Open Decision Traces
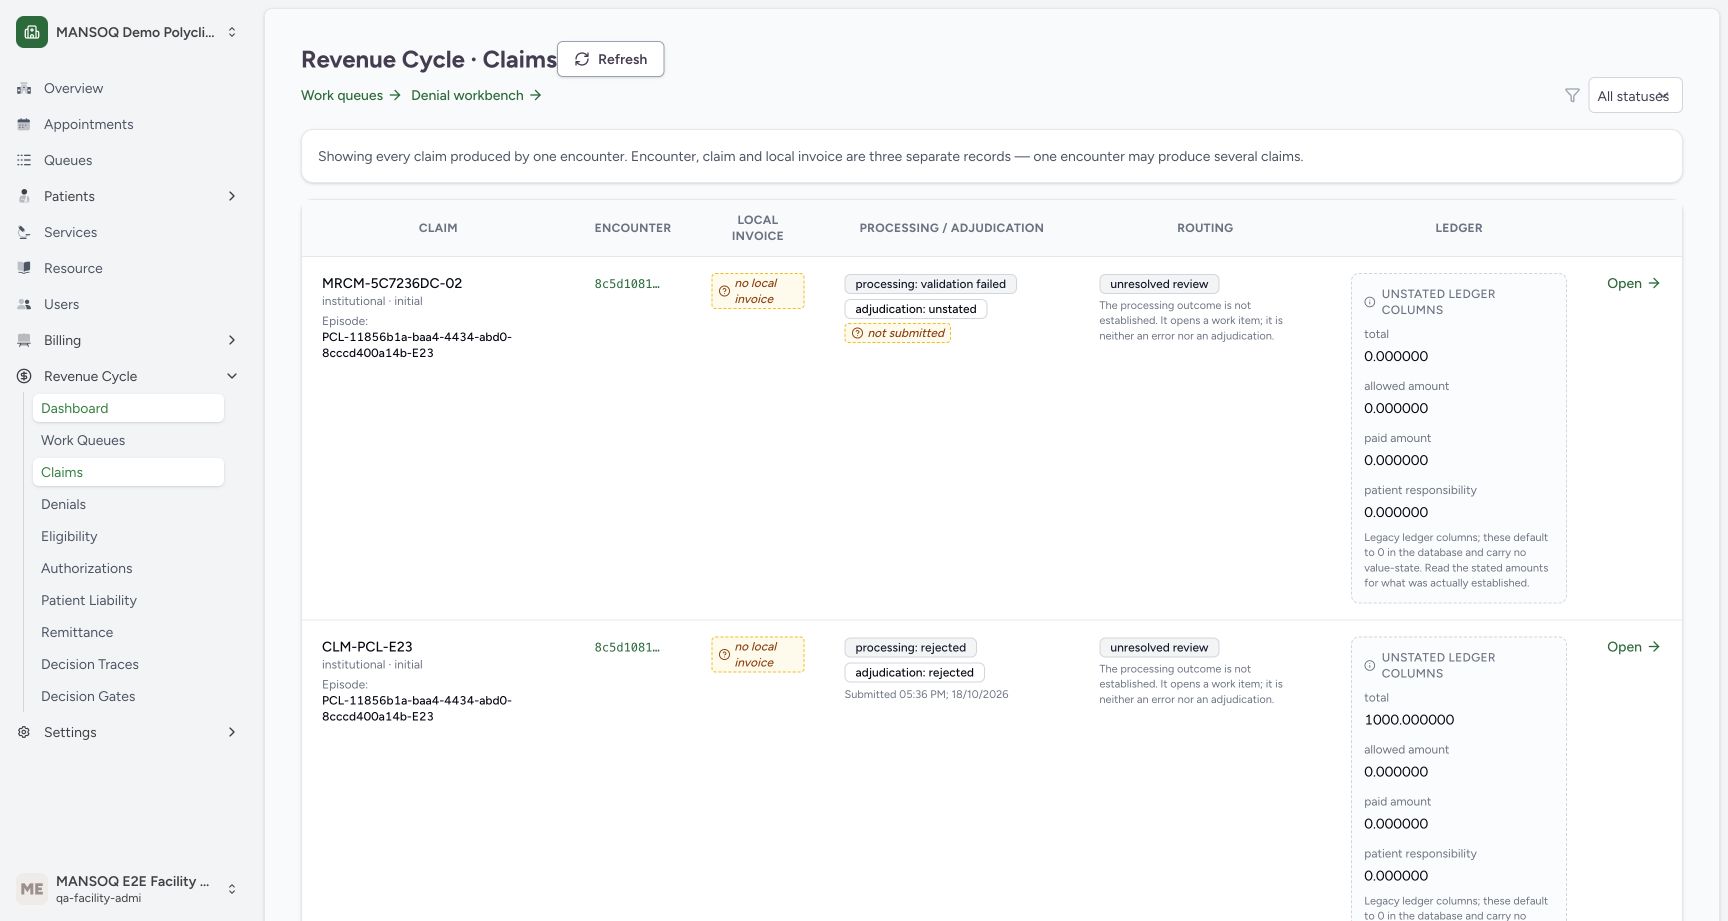The image size is (1728, 921). pyautogui.click(x=128, y=664)
